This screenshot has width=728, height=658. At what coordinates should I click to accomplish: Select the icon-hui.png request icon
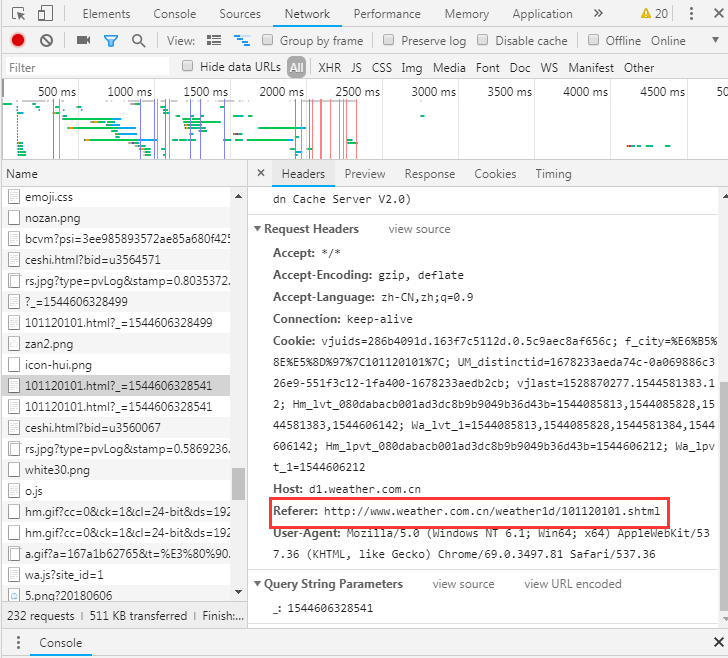(x=14, y=365)
